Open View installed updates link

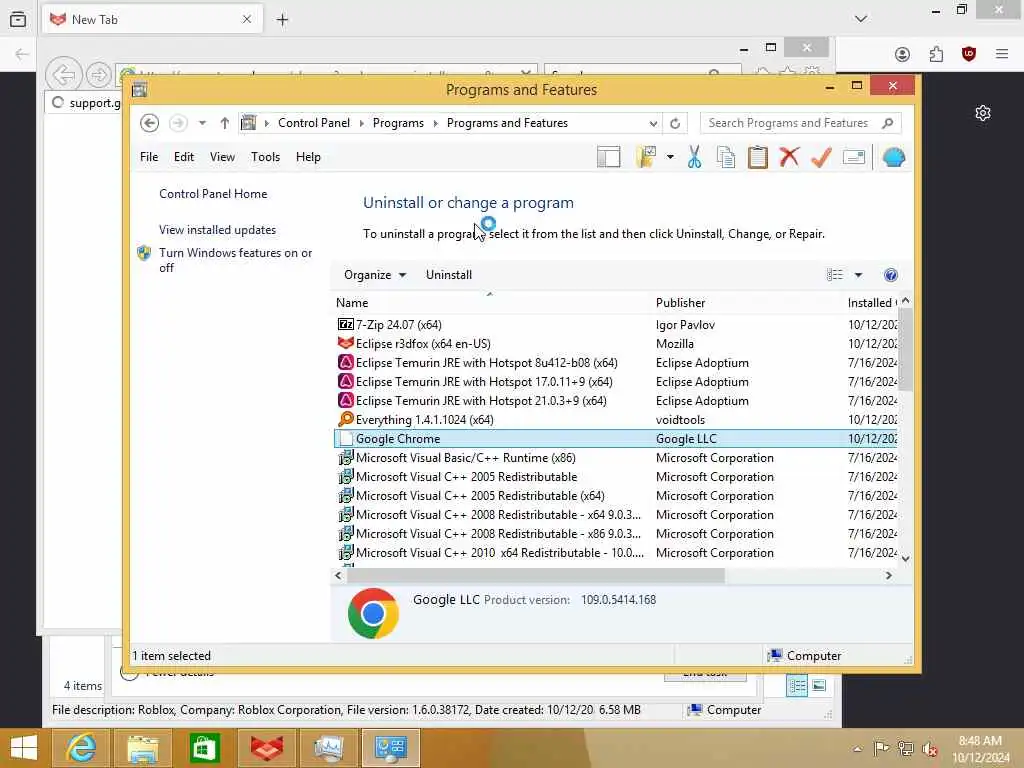(217, 230)
